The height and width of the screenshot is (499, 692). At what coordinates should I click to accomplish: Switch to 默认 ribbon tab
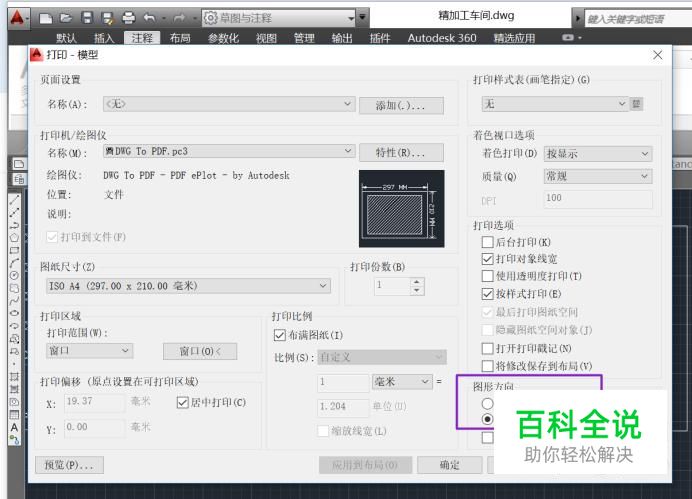click(x=66, y=38)
